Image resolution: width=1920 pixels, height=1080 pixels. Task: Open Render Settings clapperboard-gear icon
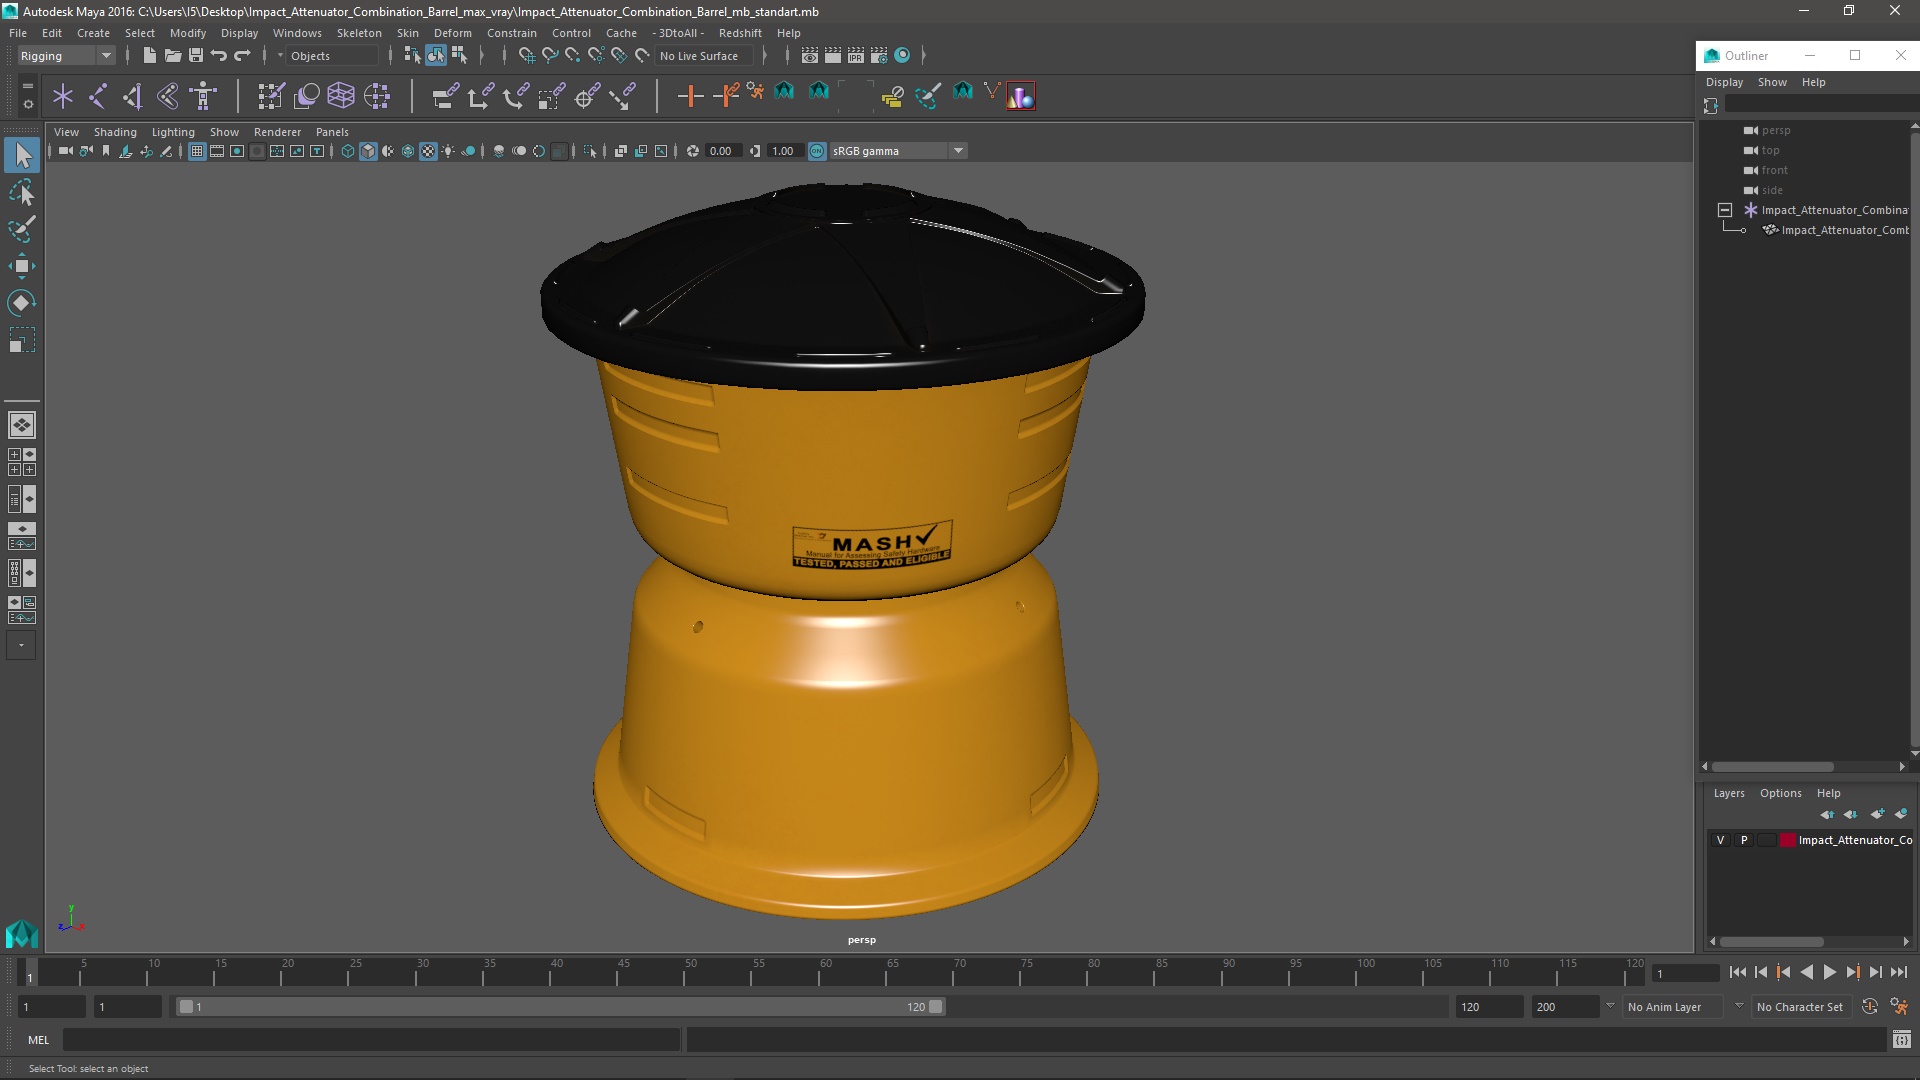point(879,56)
